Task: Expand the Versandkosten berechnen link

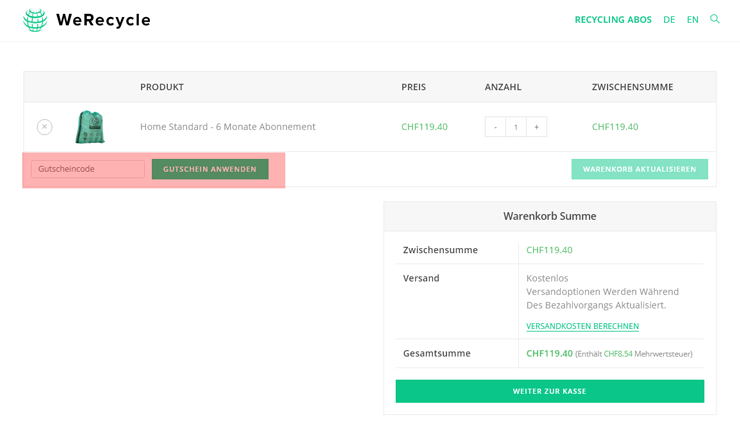Action: pos(582,326)
